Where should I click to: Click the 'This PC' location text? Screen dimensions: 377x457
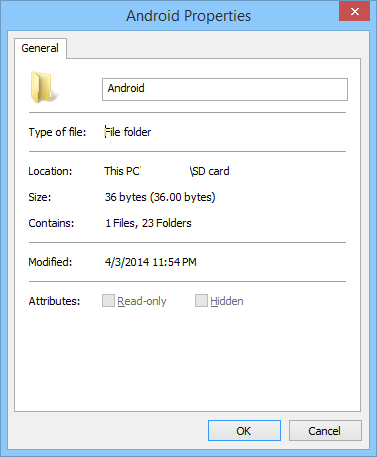pyautogui.click(x=122, y=171)
